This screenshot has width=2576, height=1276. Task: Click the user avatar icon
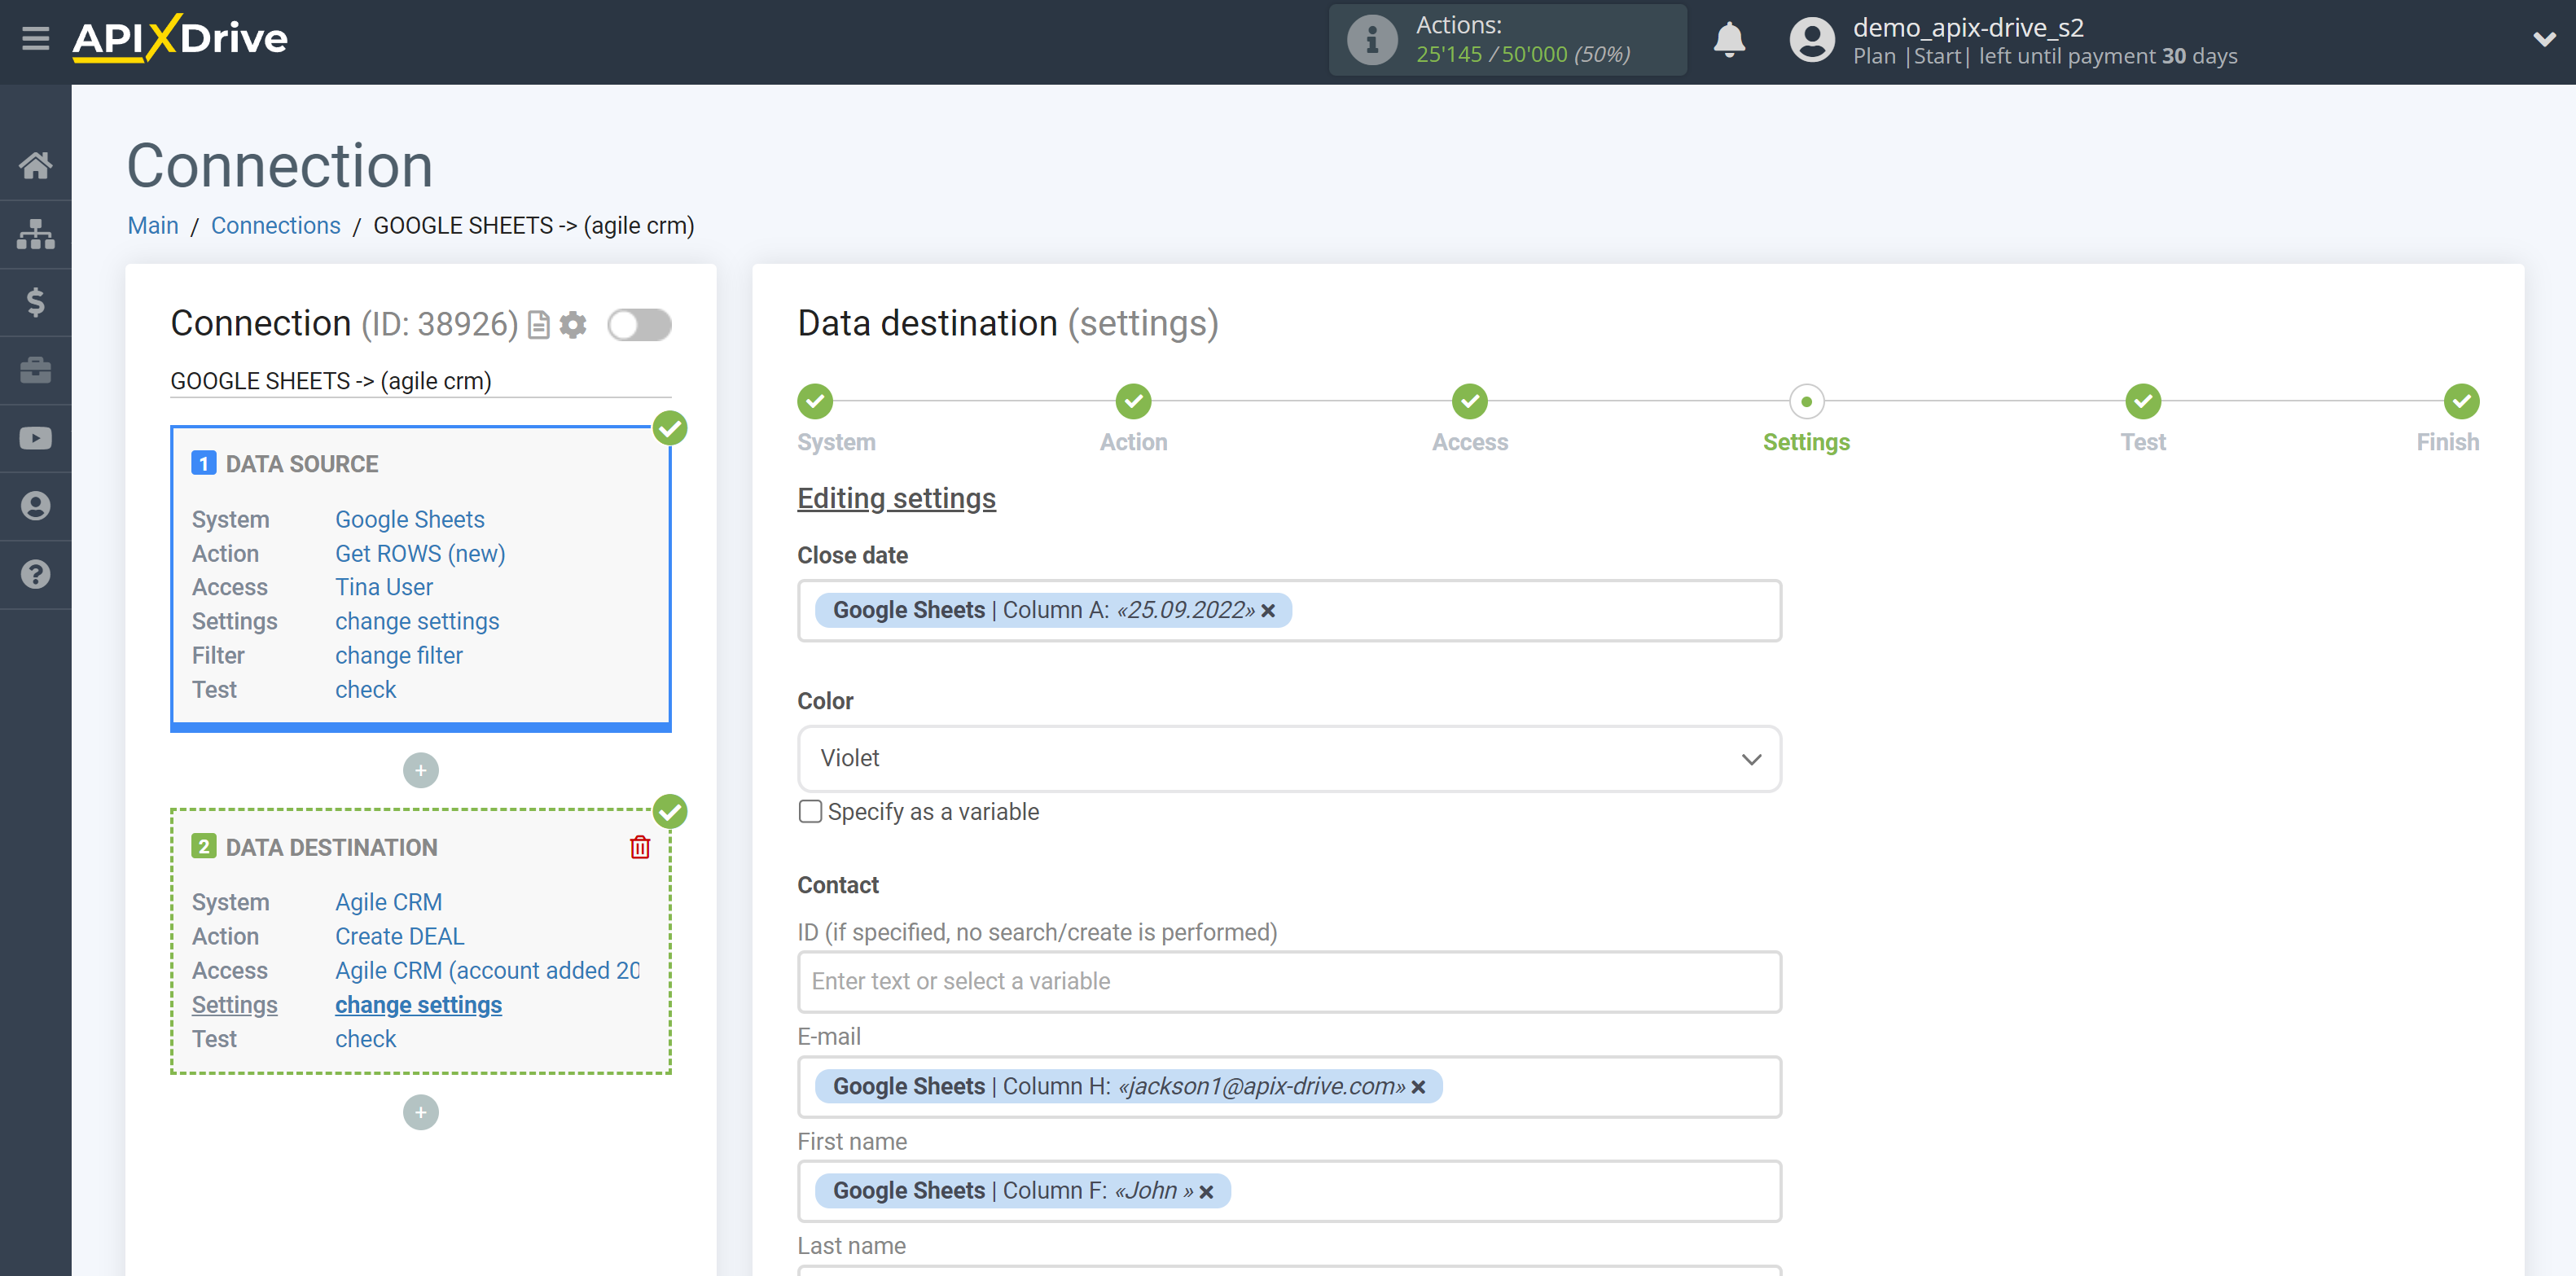1812,40
